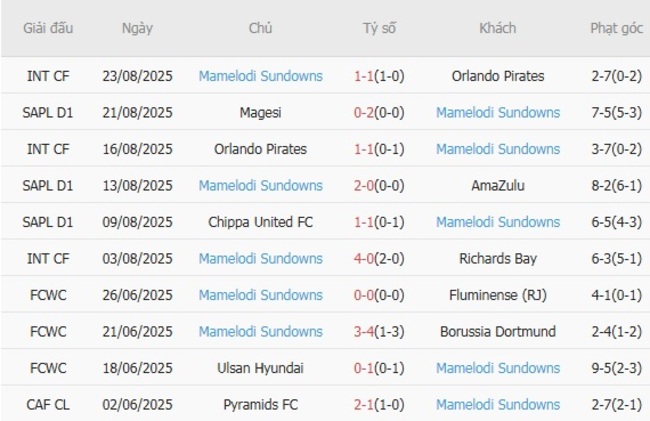Open Orlando Pirates in the 23/08/2025 row
Screen dimensions: 650x421
tap(497, 76)
